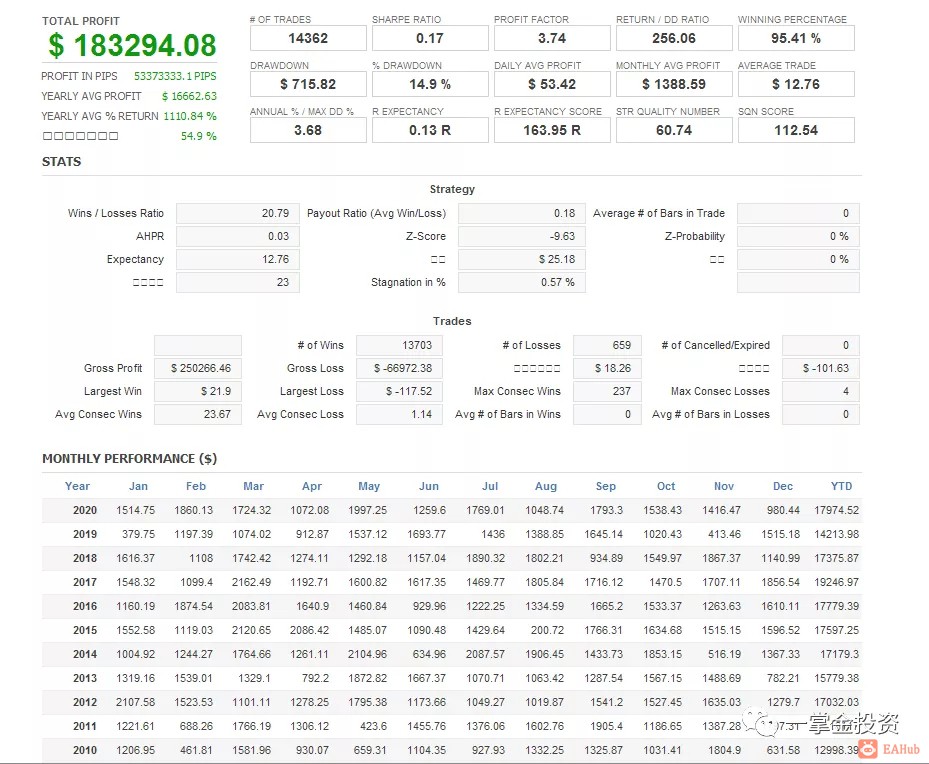
Task: Click the $ 25.18 field
Action: tap(522, 259)
